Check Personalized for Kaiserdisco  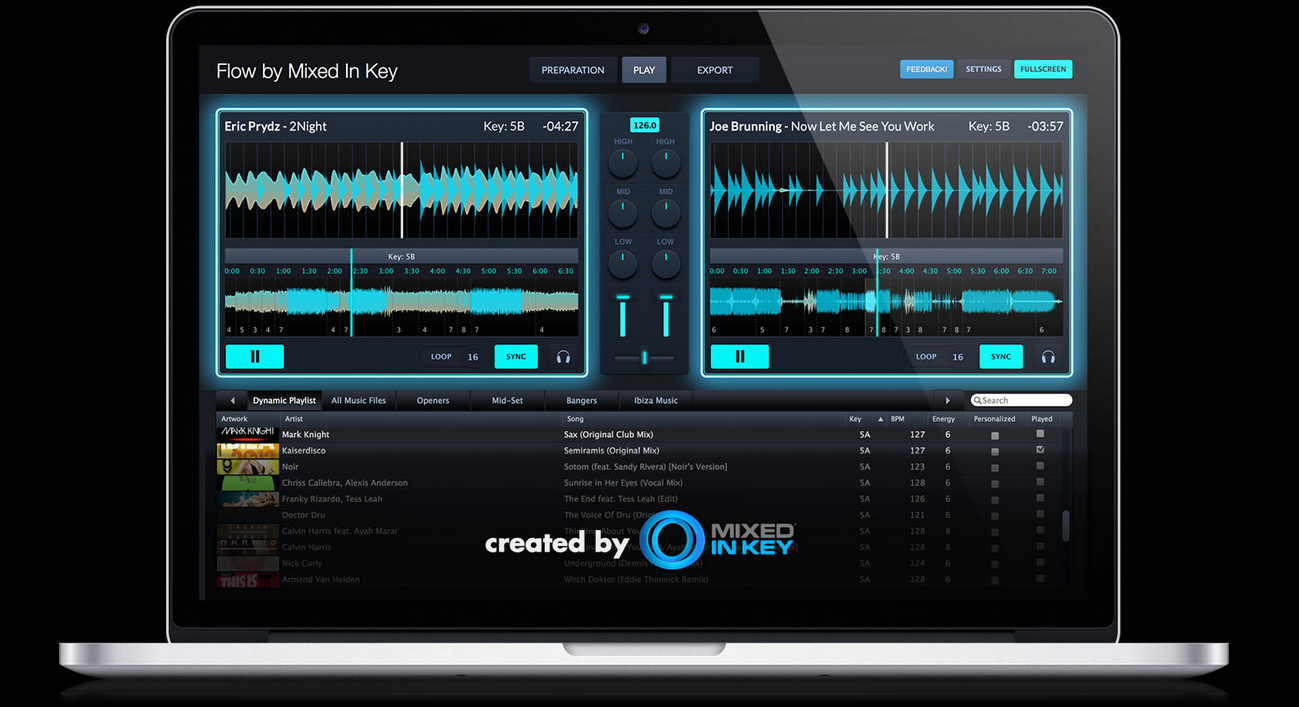994,452
